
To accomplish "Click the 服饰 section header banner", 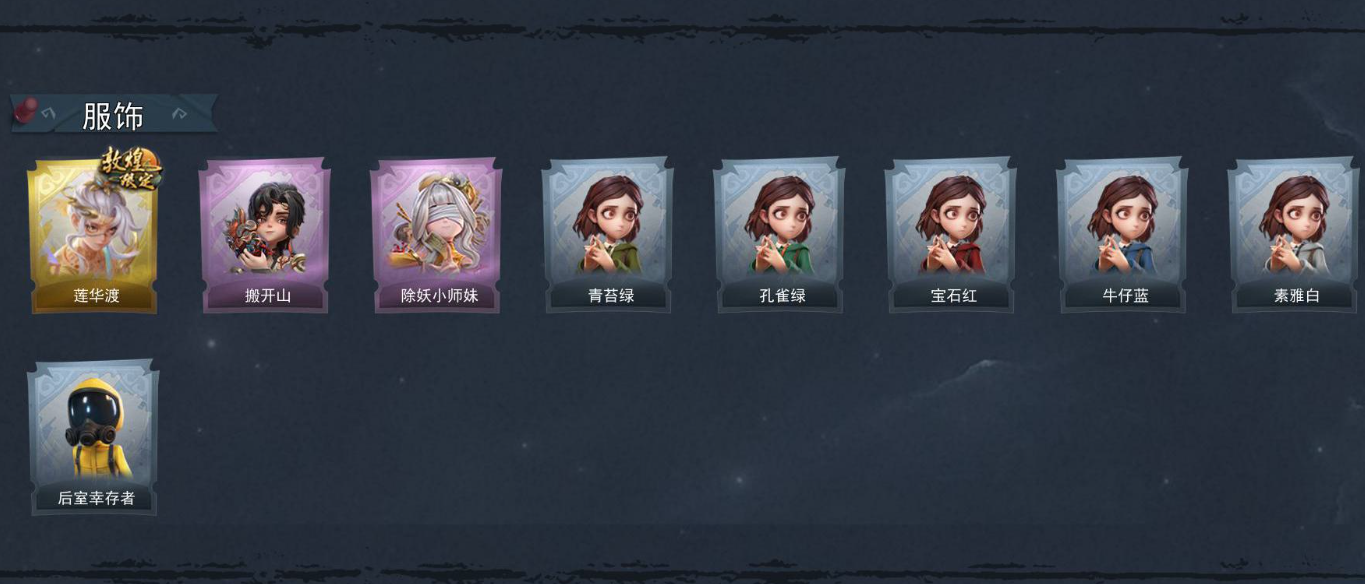I will 114,114.
